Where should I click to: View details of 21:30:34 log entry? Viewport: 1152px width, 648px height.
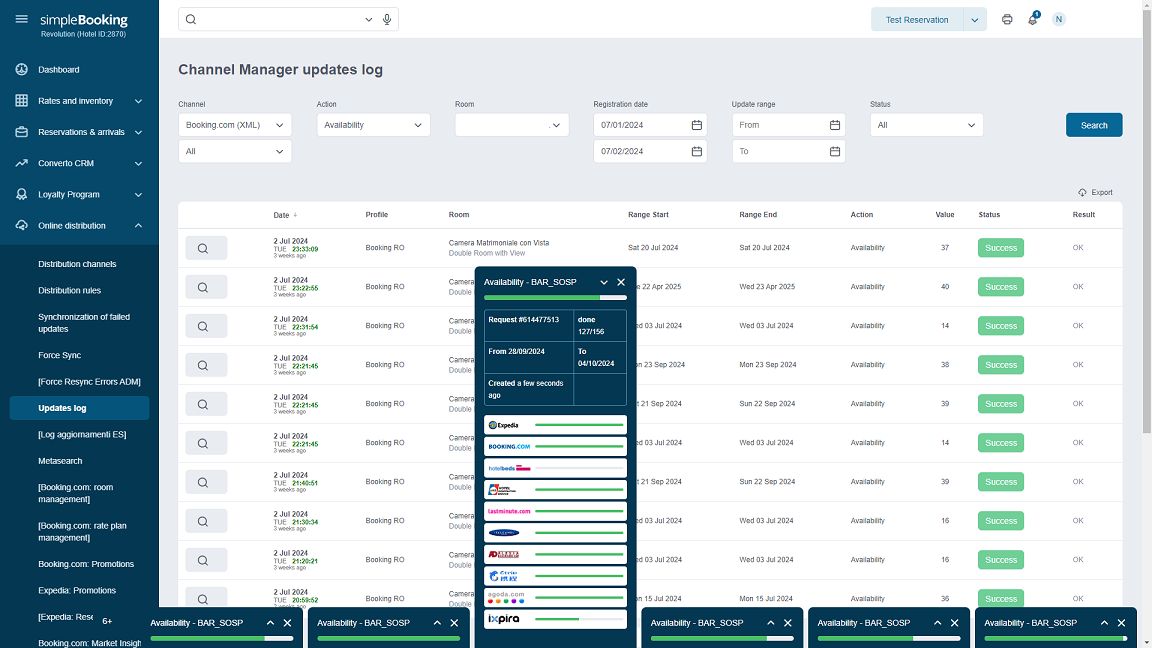click(206, 521)
